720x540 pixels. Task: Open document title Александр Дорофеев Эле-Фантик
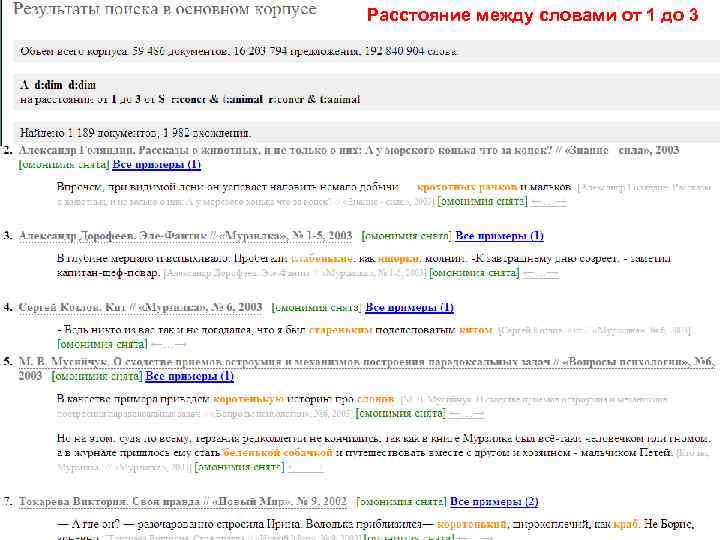click(x=185, y=236)
